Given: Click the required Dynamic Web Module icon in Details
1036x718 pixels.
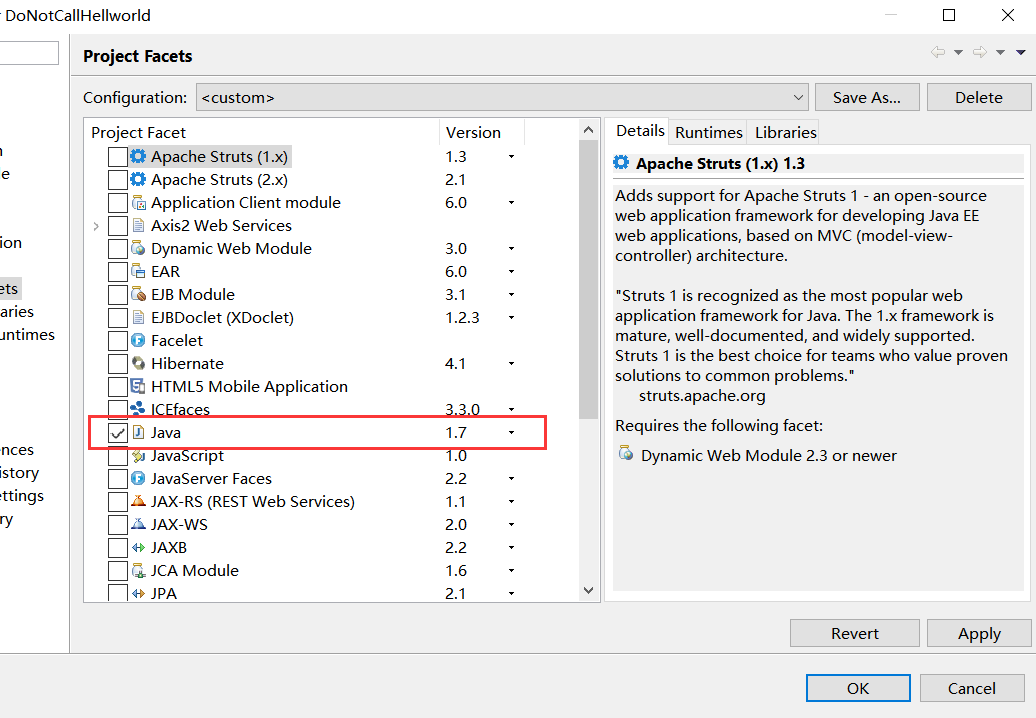Looking at the screenshot, I should 626,453.
